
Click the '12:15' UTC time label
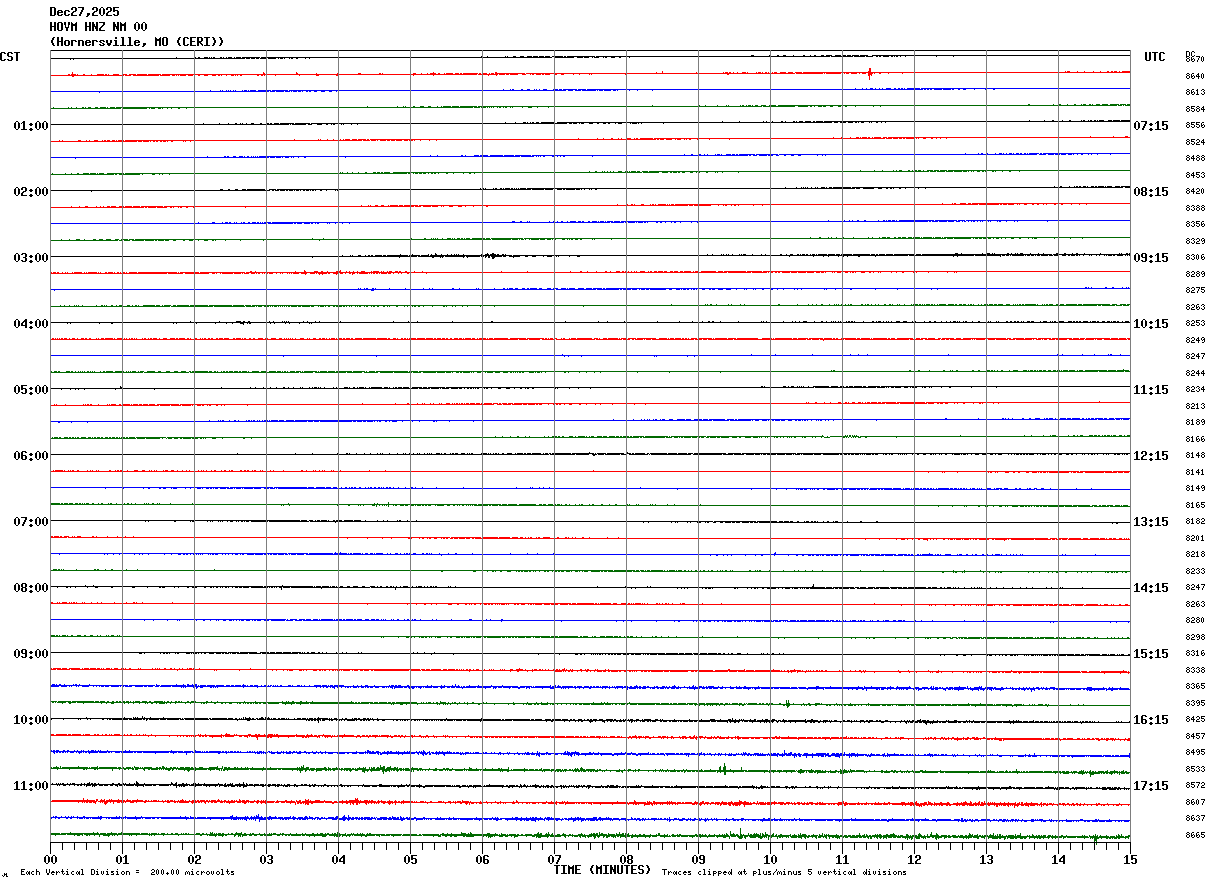[x=1151, y=456]
